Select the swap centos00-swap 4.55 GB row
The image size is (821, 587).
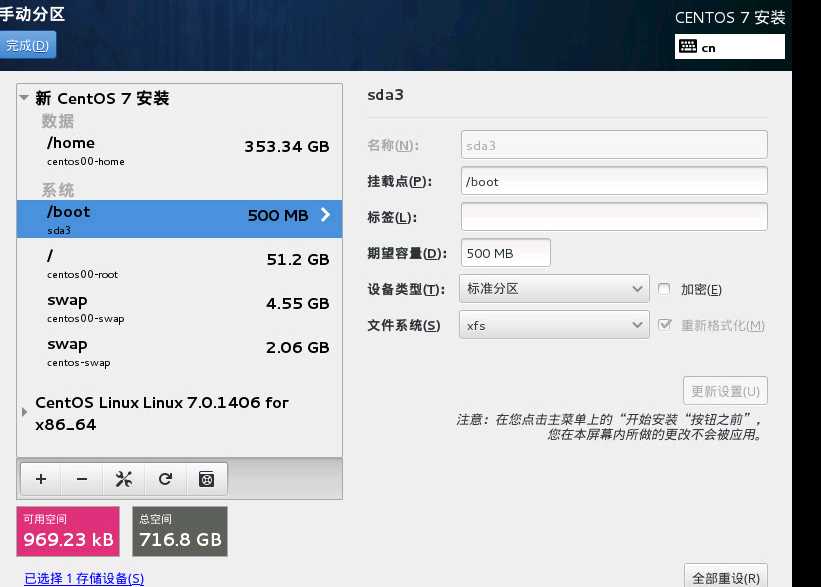coord(180,308)
